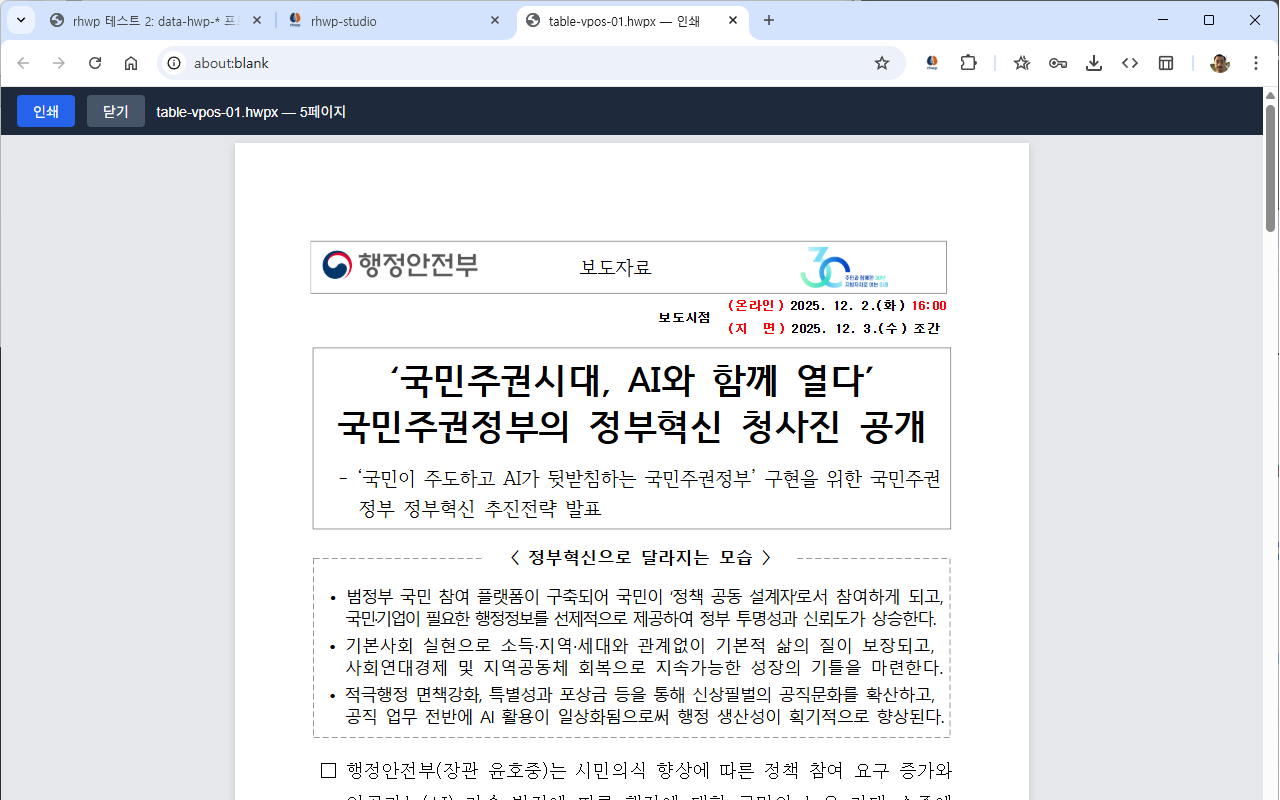Click the 보도자료 heading text
1280x800 pixels.
(616, 268)
